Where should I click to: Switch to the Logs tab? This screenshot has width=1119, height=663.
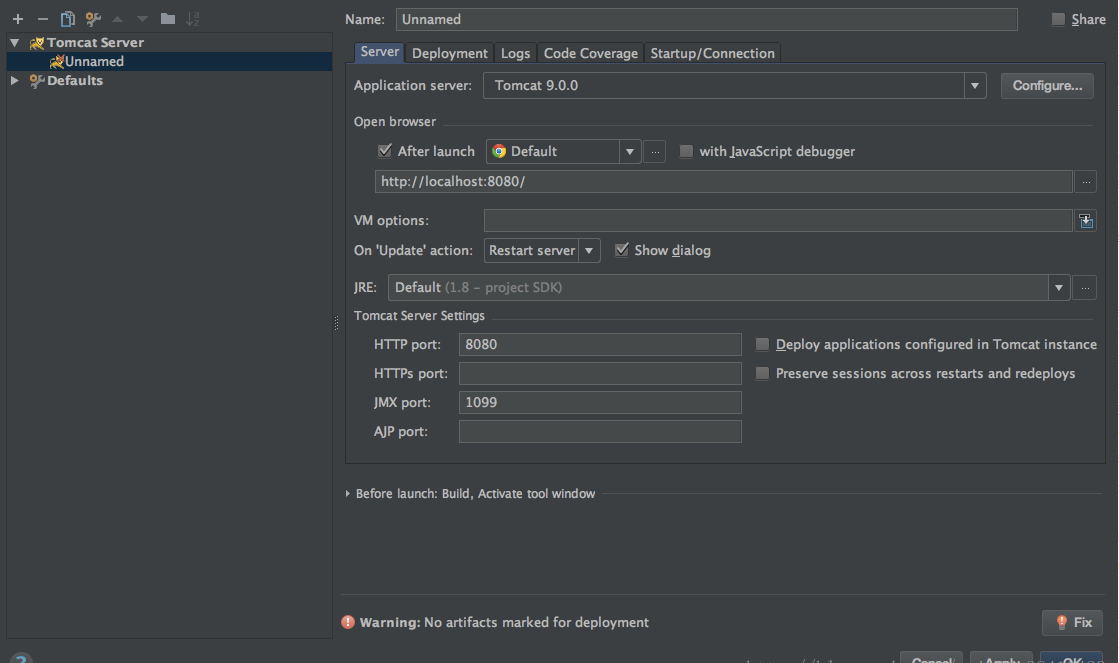tap(515, 53)
